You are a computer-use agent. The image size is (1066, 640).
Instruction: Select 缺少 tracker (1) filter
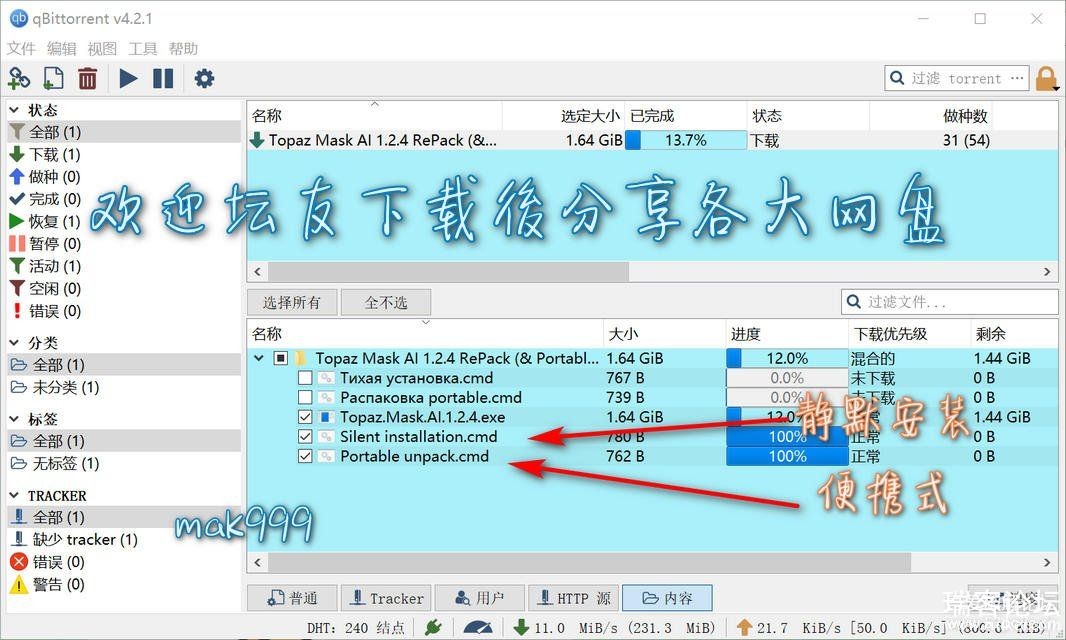[73, 539]
